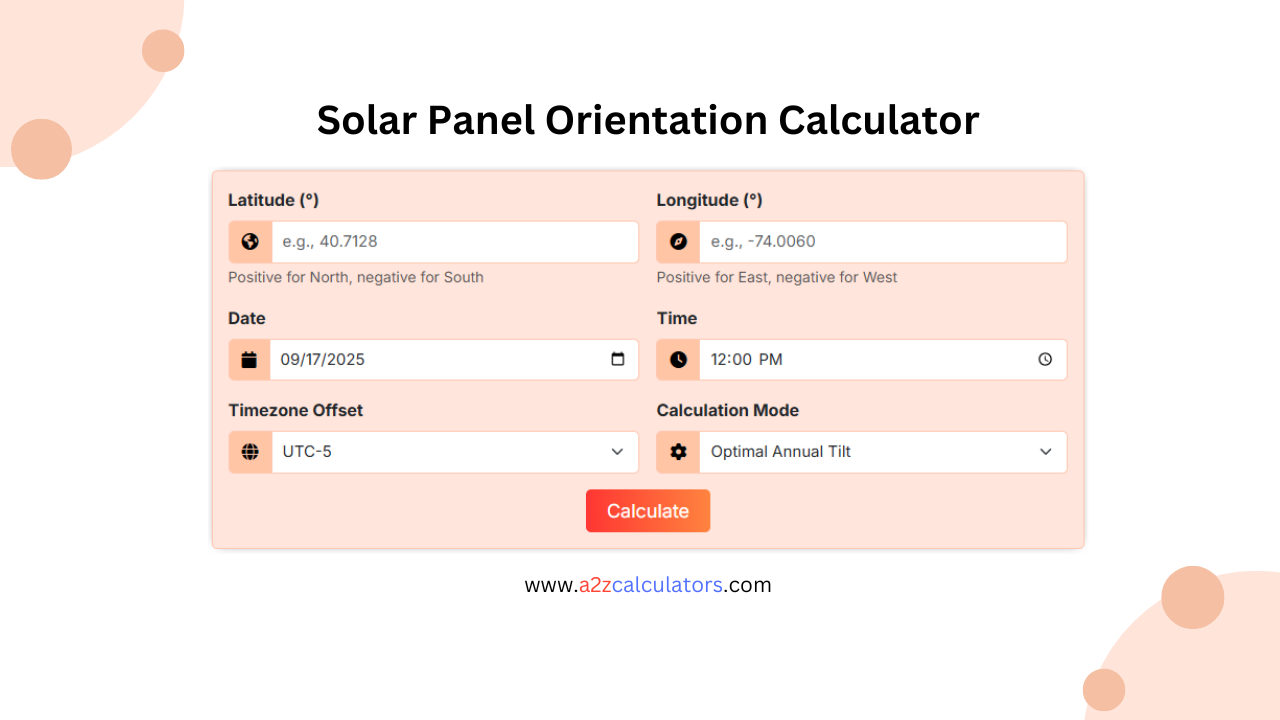Click the compass icon beside the Longitude field
This screenshot has height=720, width=1280.
point(677,241)
